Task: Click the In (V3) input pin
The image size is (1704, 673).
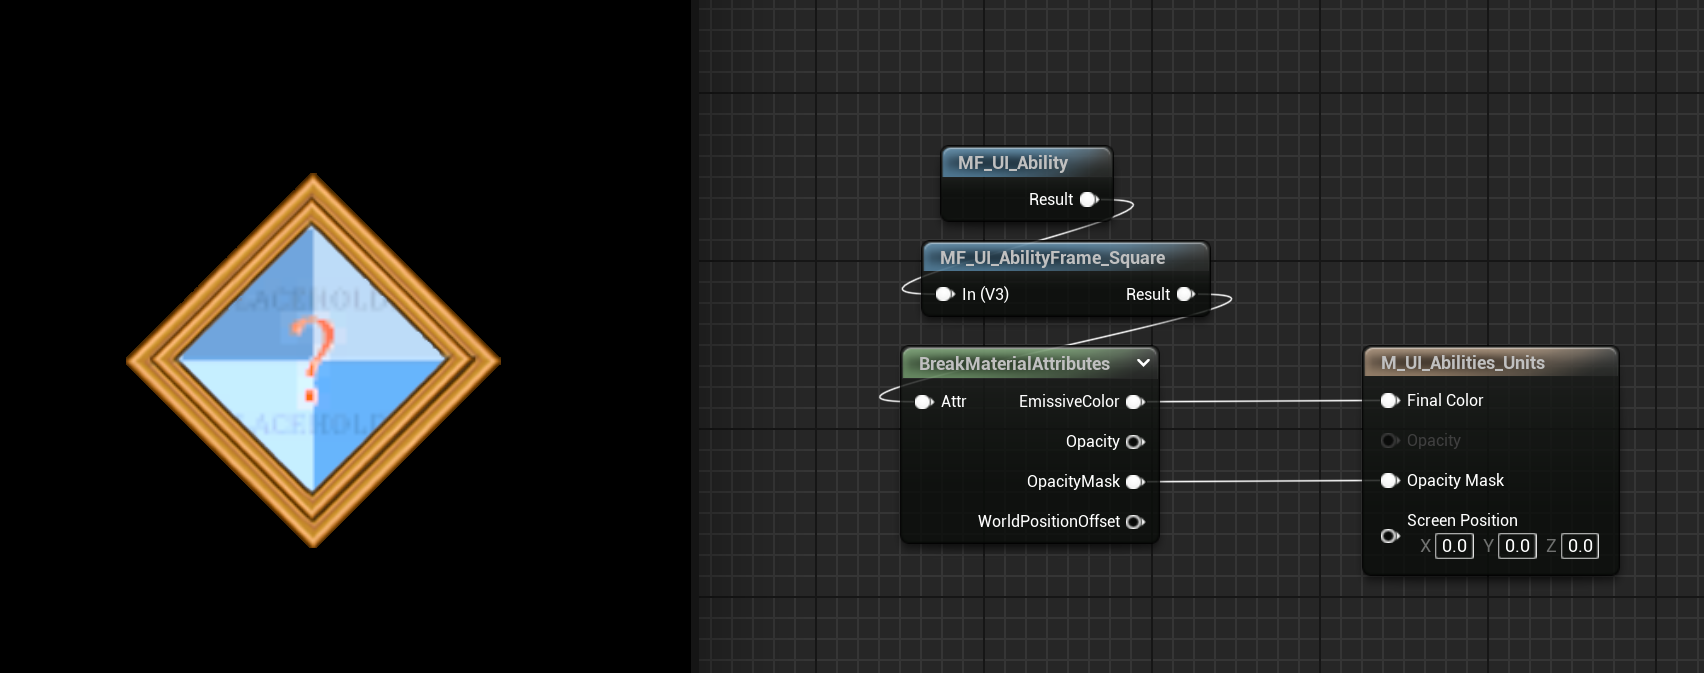Action: point(944,294)
